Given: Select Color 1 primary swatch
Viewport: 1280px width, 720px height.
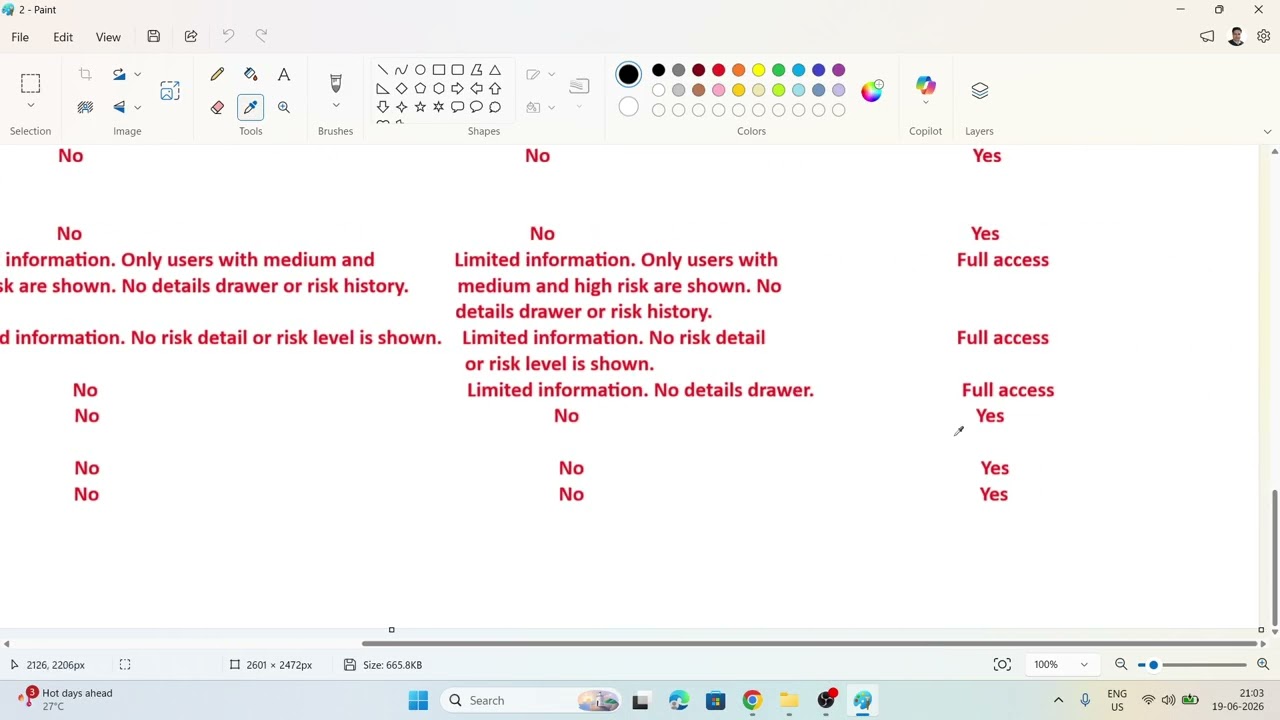Looking at the screenshot, I should 628,74.
